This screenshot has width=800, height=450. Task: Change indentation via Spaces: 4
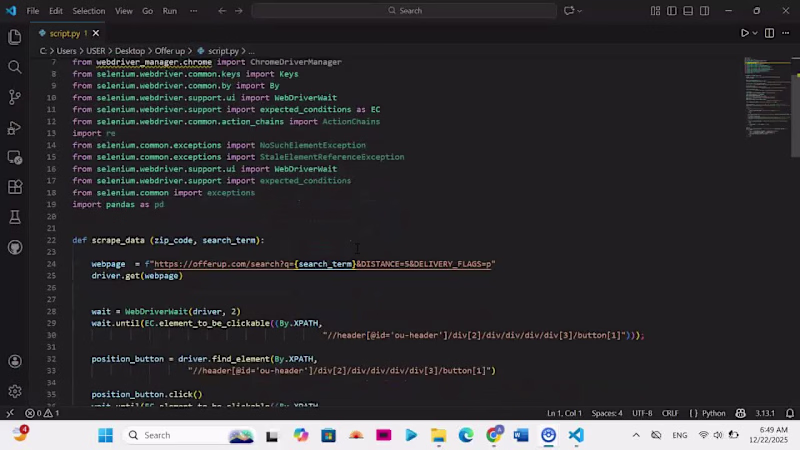(x=607, y=413)
